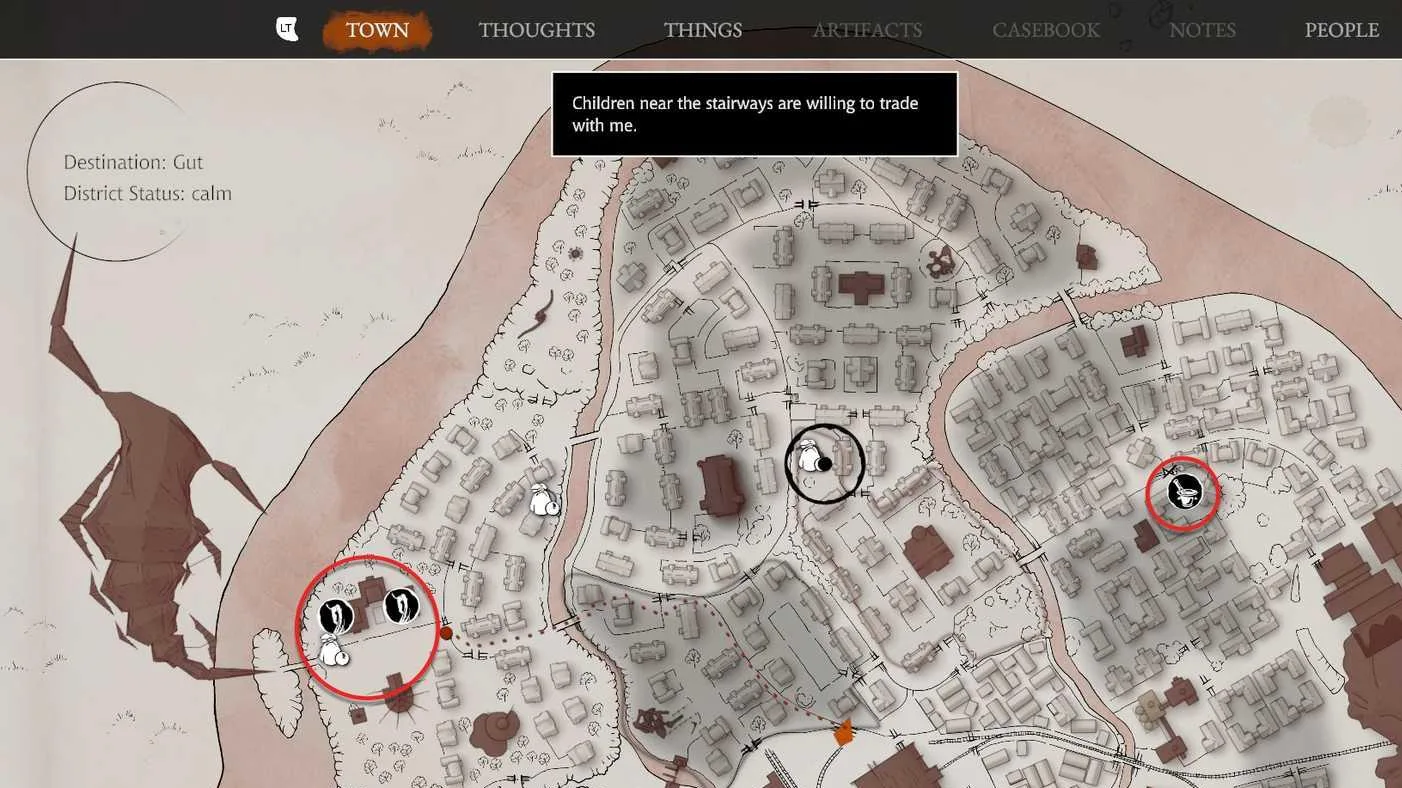Click the LT bumper icon beside TOWN
This screenshot has width=1402, height=788.
(x=287, y=29)
